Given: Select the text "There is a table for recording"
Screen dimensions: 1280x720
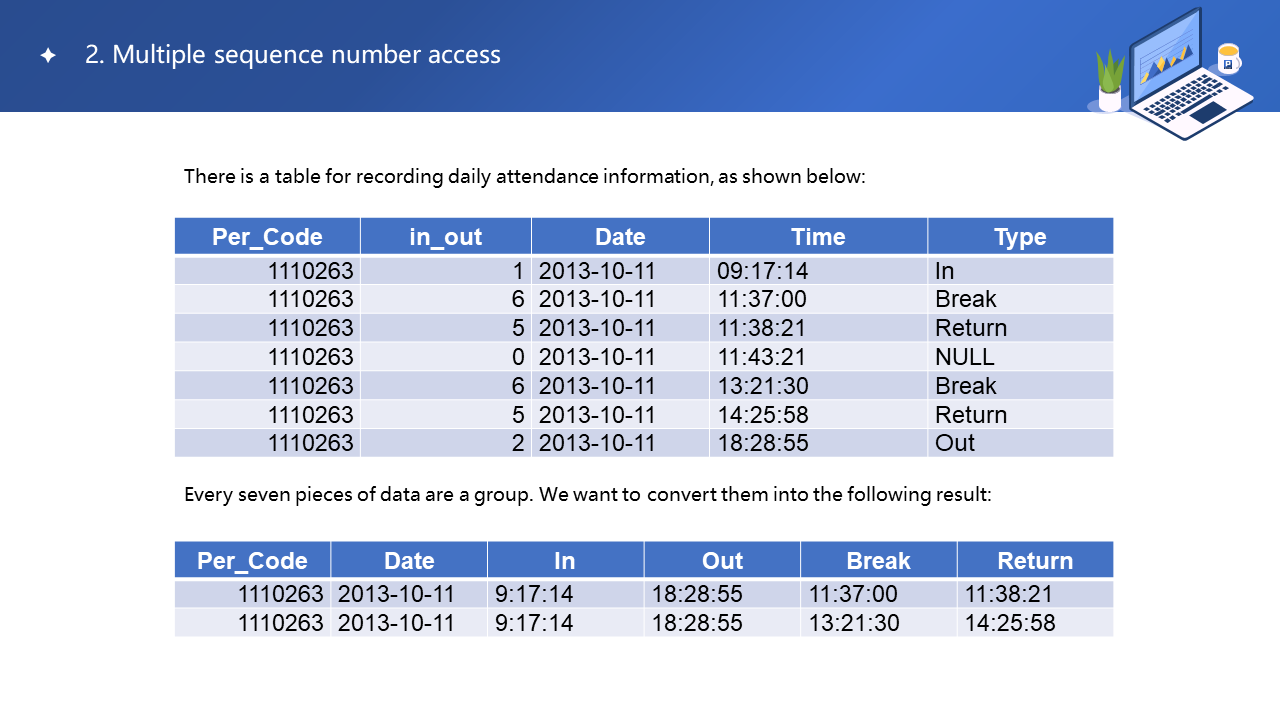Looking at the screenshot, I should [312, 177].
